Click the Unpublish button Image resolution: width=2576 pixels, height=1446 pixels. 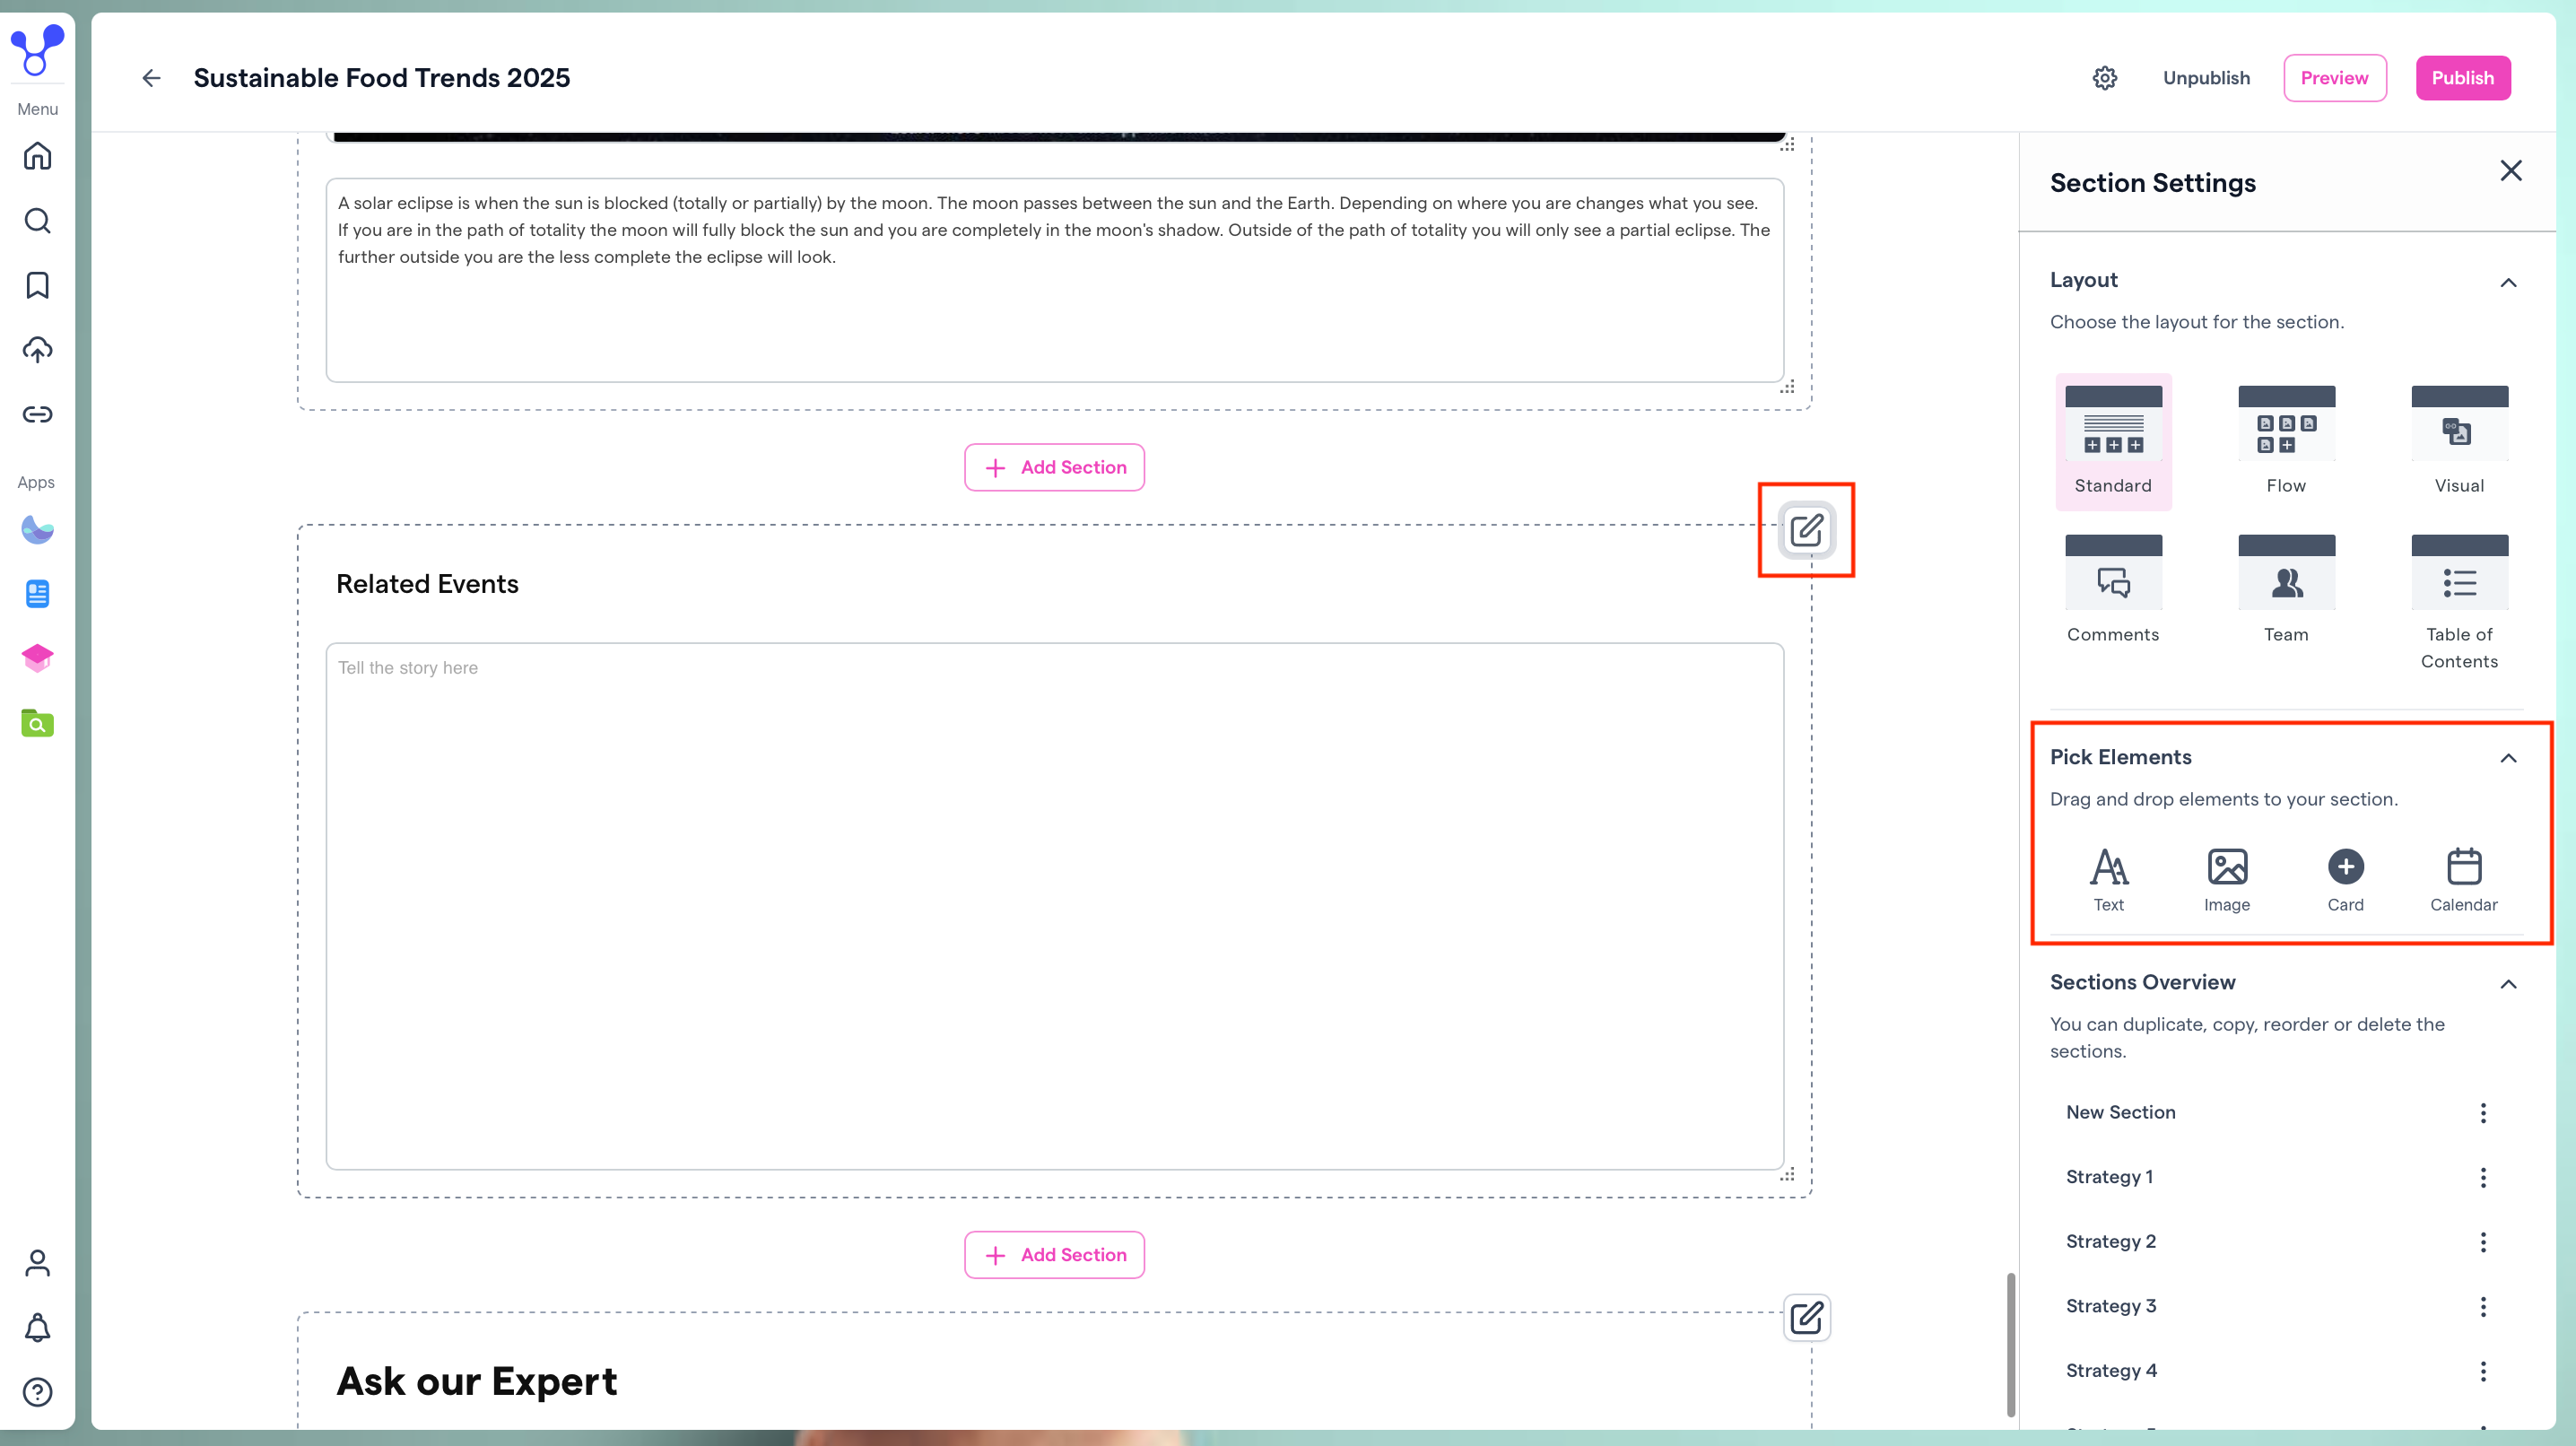click(2206, 78)
